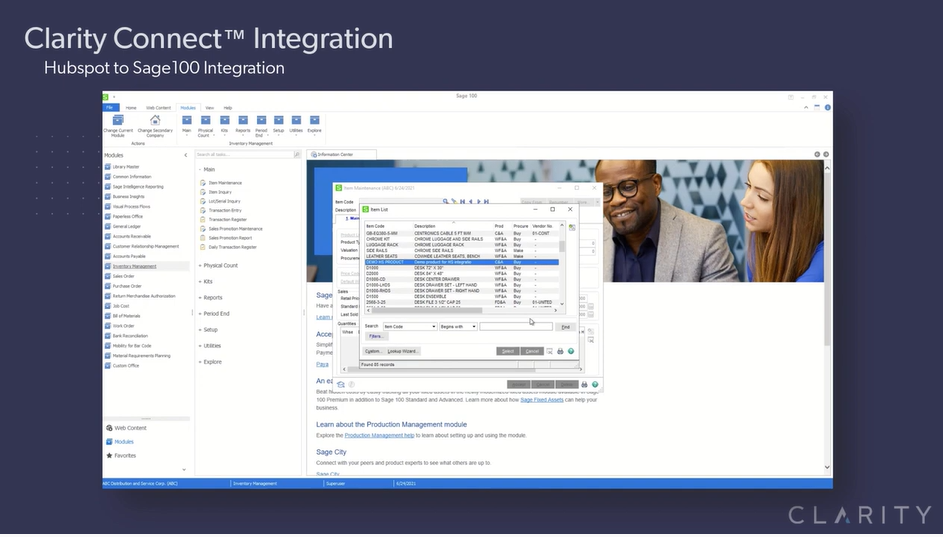
Task: Click the Custom Office module icon
Action: tap(108, 365)
